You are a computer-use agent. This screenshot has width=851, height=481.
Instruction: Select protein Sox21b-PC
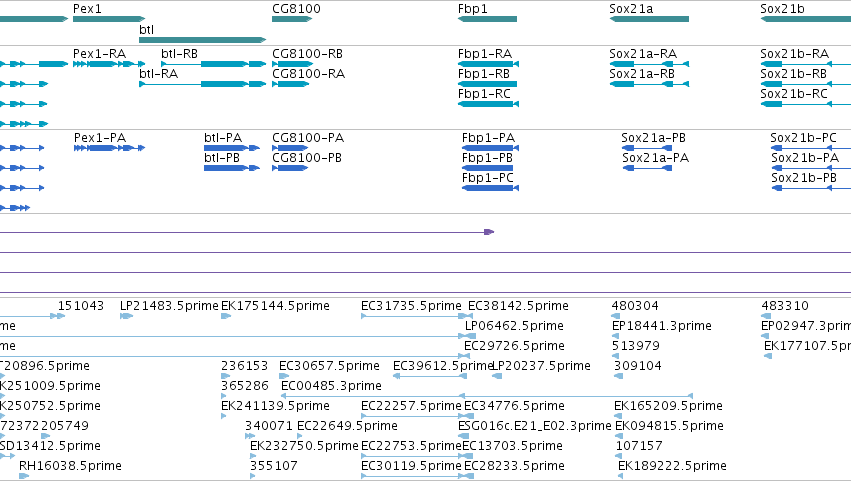click(803, 138)
